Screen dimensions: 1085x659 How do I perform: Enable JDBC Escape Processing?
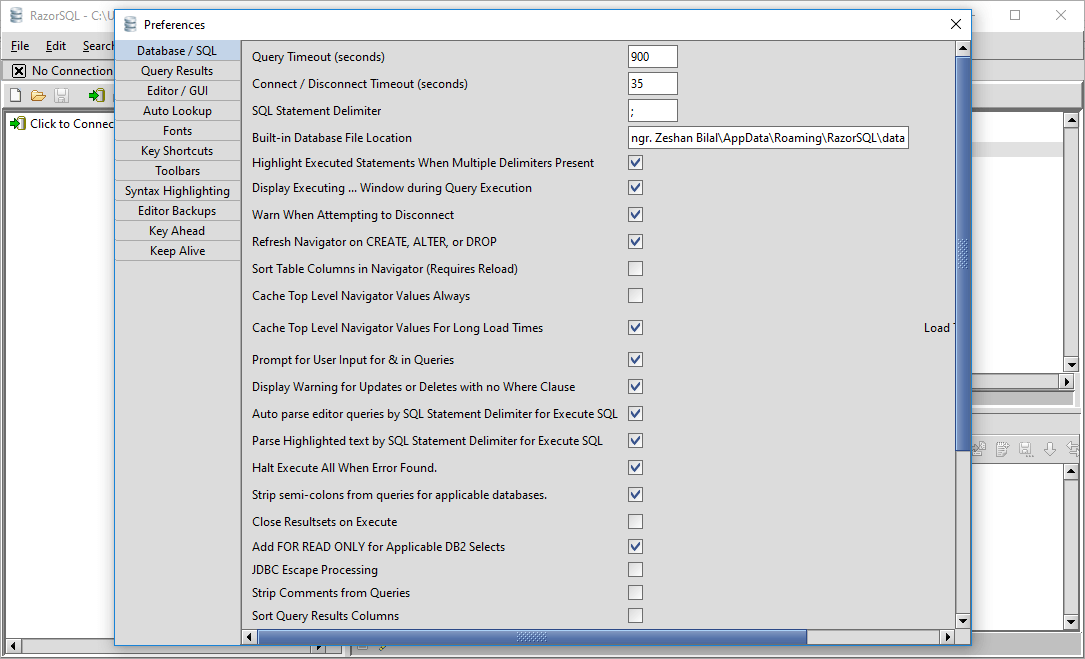635,570
